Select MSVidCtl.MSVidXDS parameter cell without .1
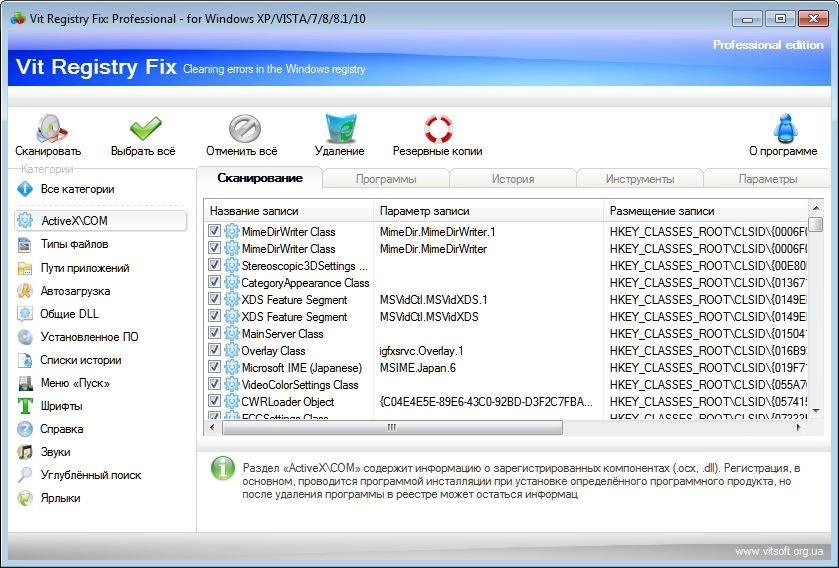This screenshot has height=568, width=839. coord(429,317)
